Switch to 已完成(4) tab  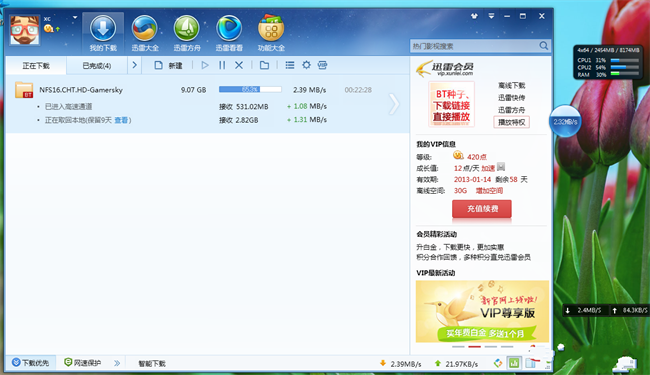point(97,65)
